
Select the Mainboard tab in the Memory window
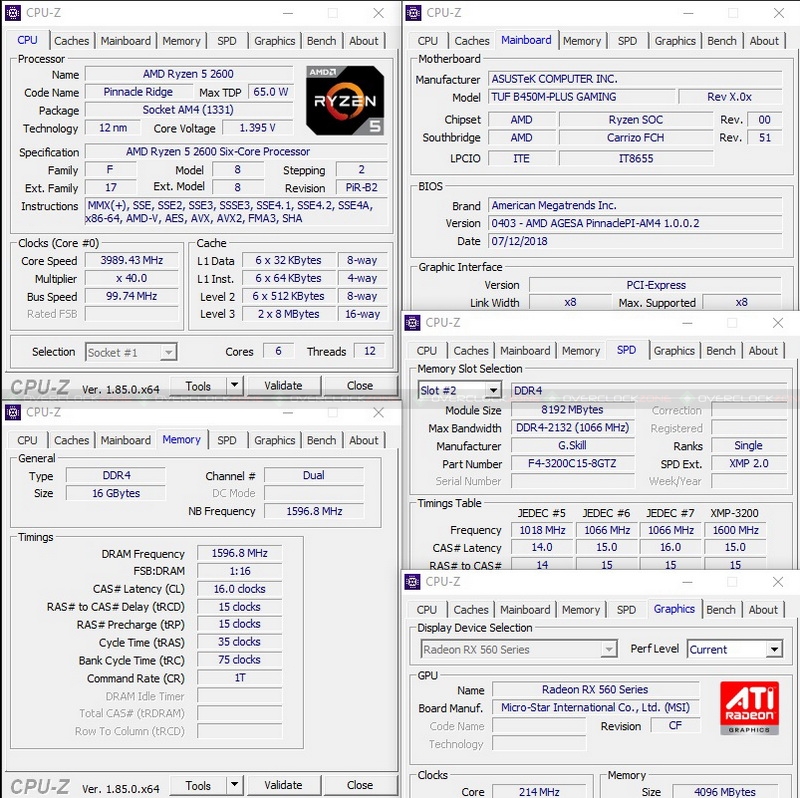click(x=126, y=440)
